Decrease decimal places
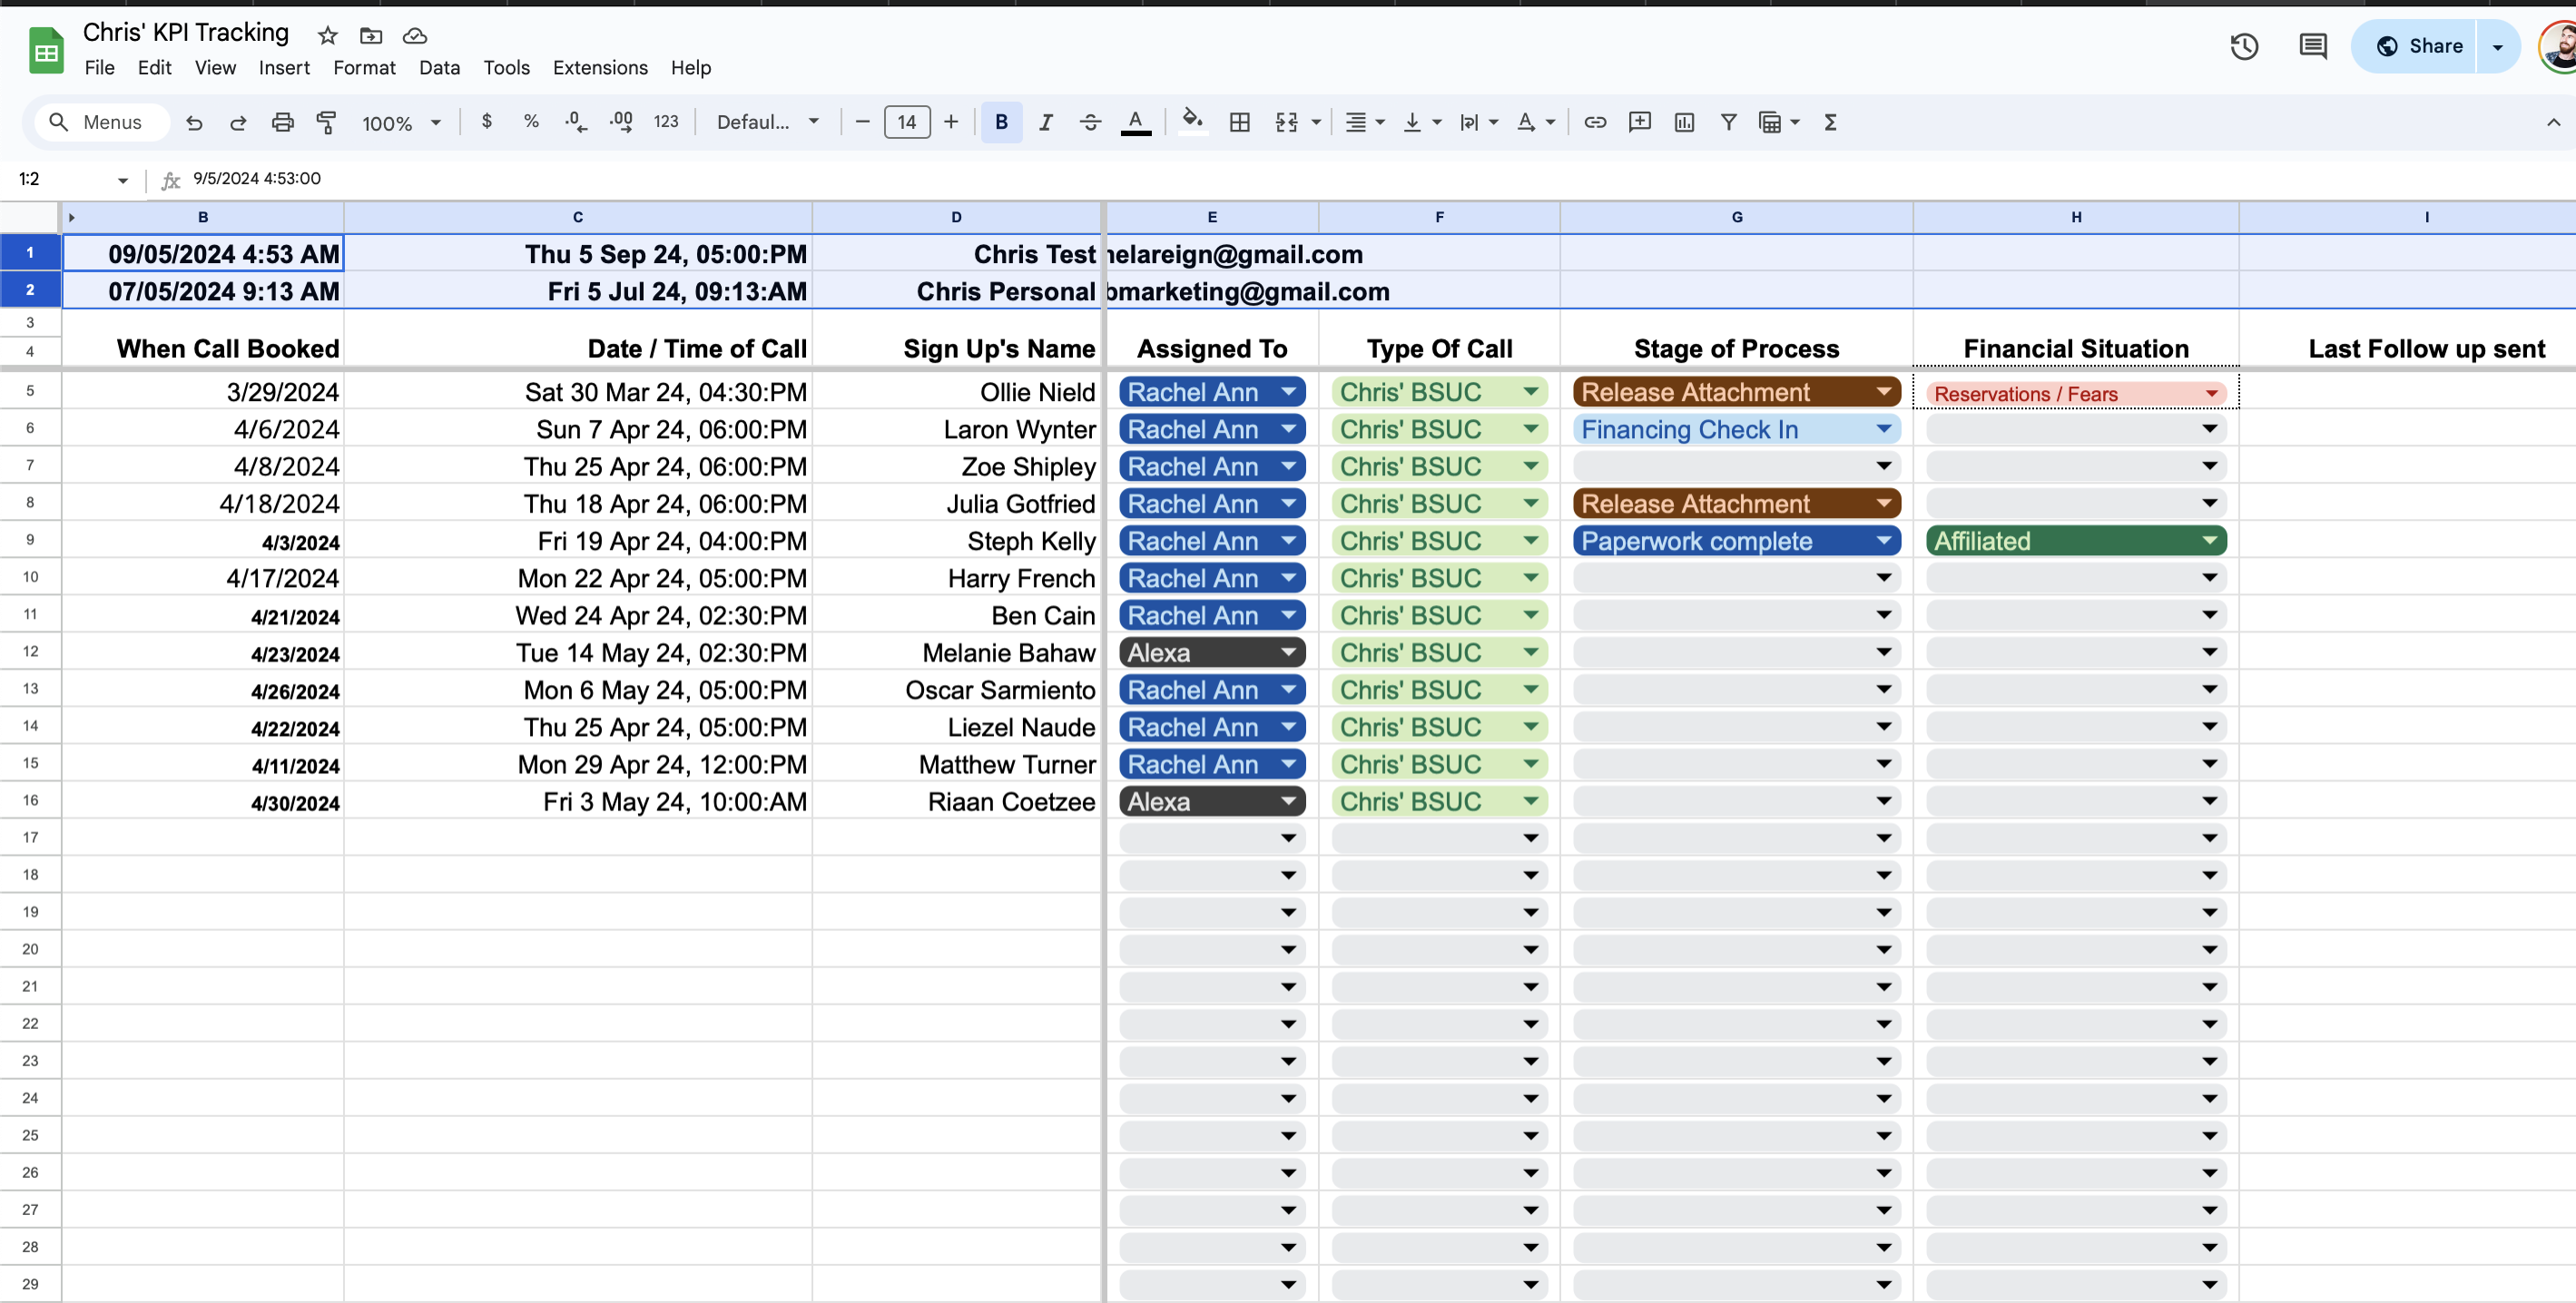 (576, 122)
